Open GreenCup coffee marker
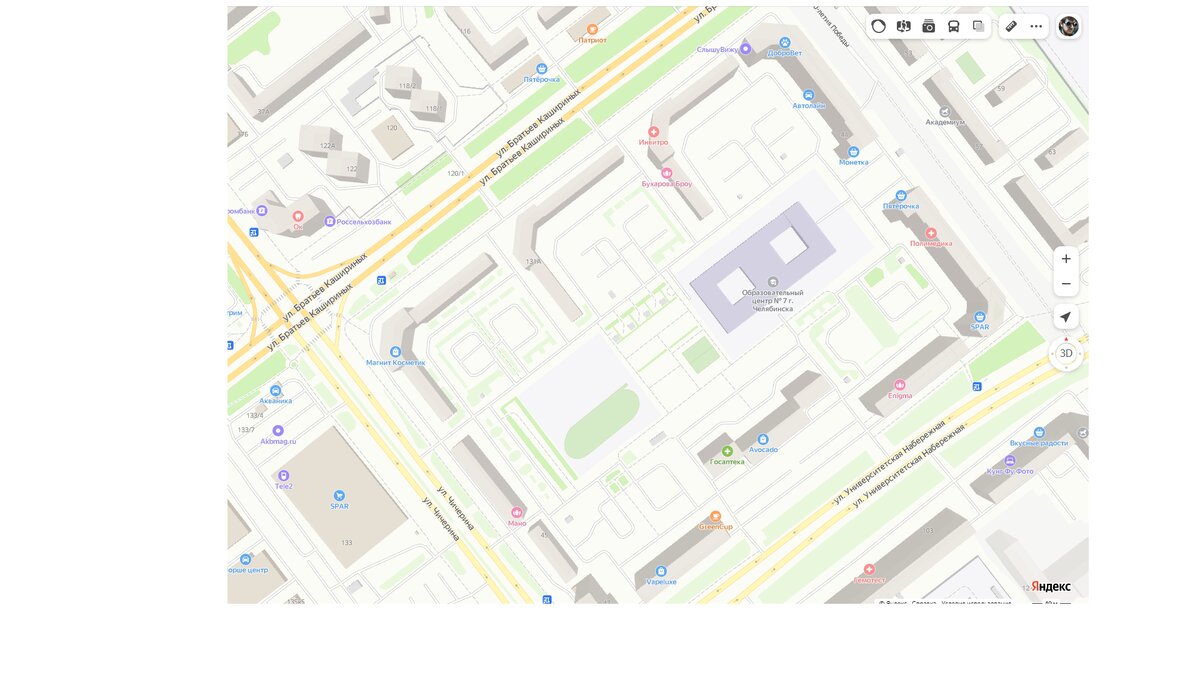 tap(716, 517)
